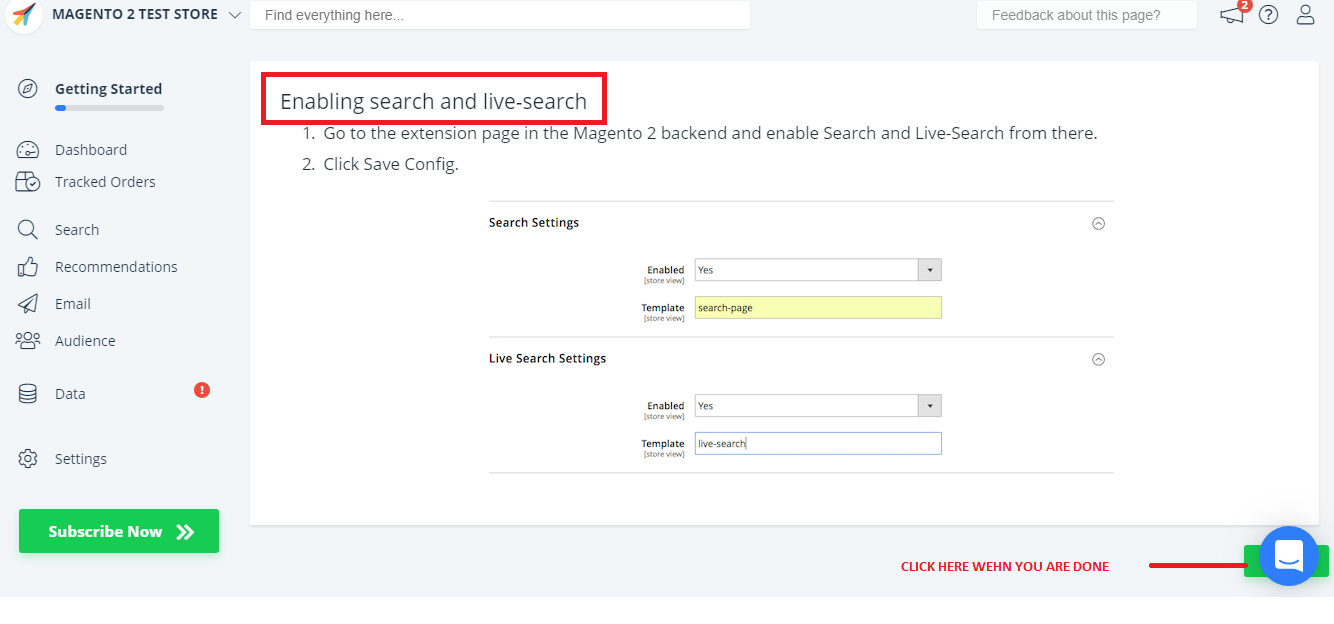
Task: Click the Tracked Orders box icon
Action: (28, 182)
